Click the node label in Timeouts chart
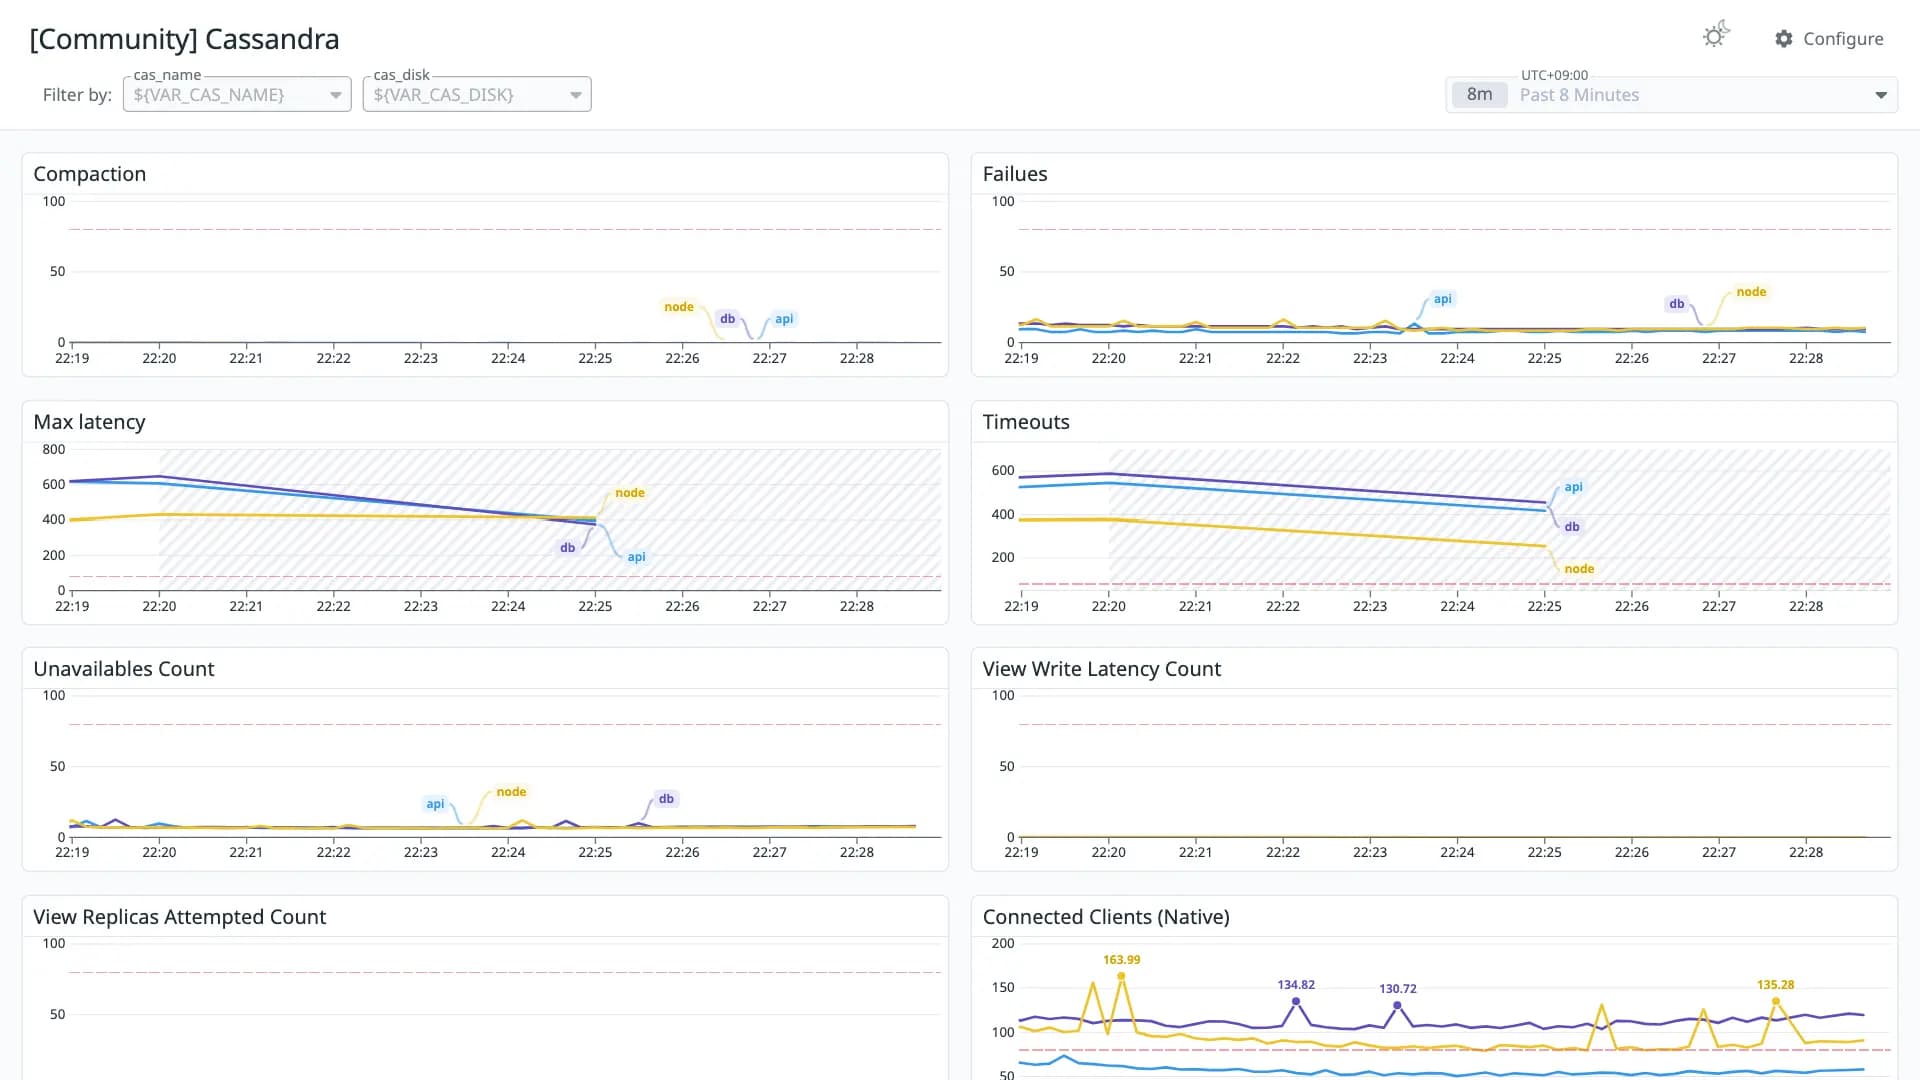The height and width of the screenshot is (1080, 1920). (x=1579, y=569)
